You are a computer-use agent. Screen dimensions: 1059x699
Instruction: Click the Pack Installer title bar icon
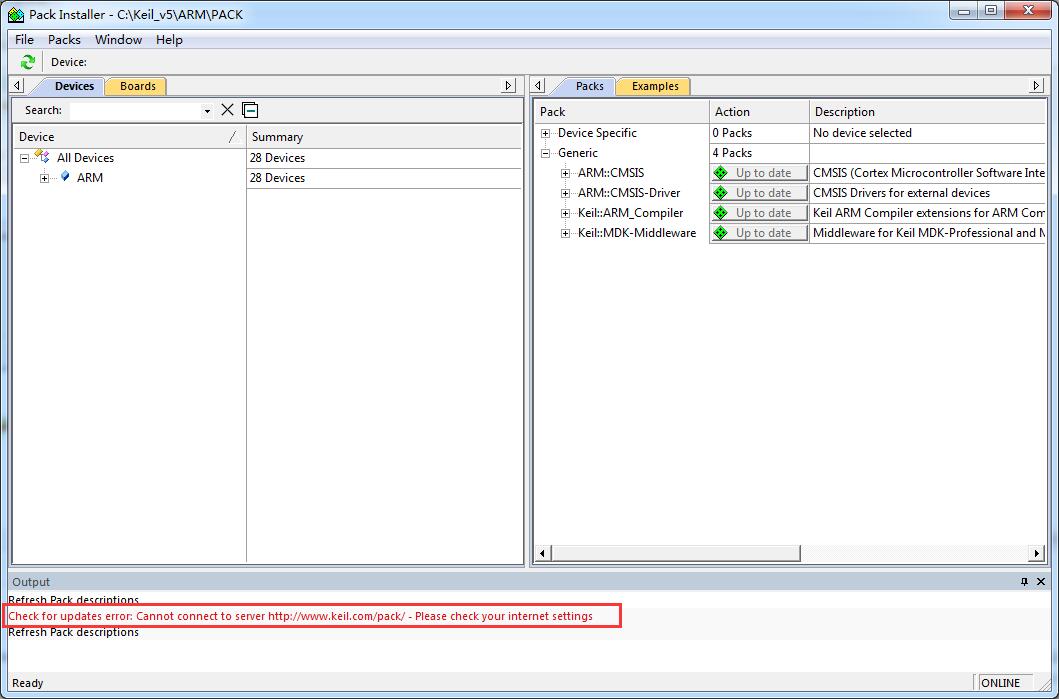click(16, 14)
